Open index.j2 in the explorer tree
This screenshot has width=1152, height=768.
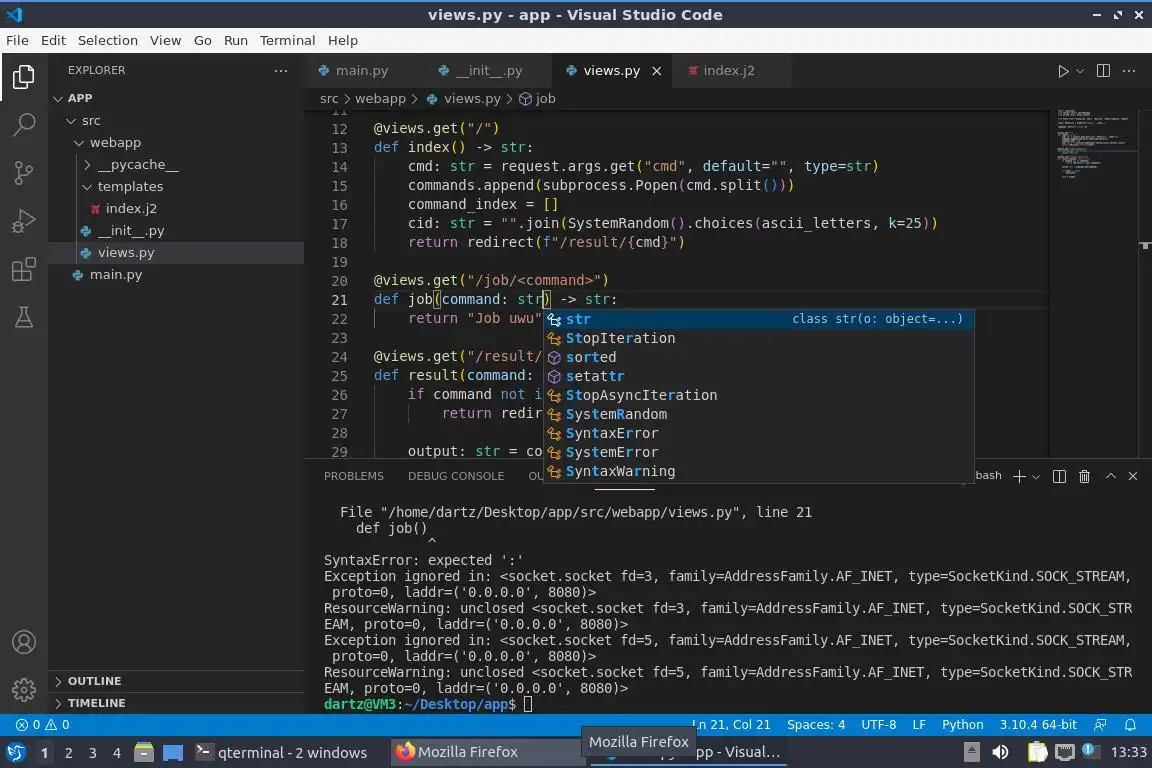click(176, 208)
